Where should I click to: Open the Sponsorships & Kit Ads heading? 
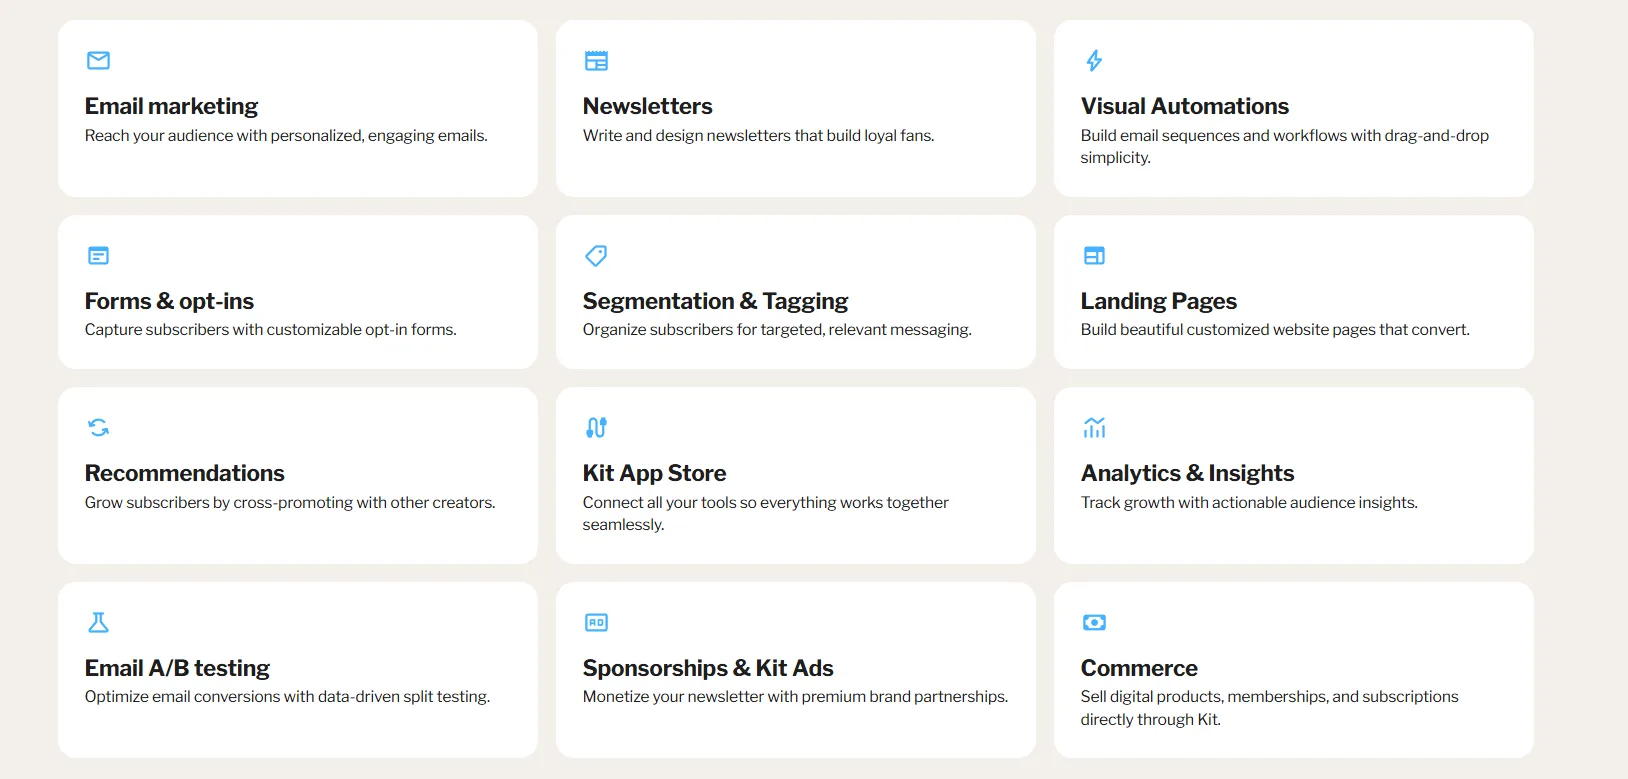coord(708,667)
